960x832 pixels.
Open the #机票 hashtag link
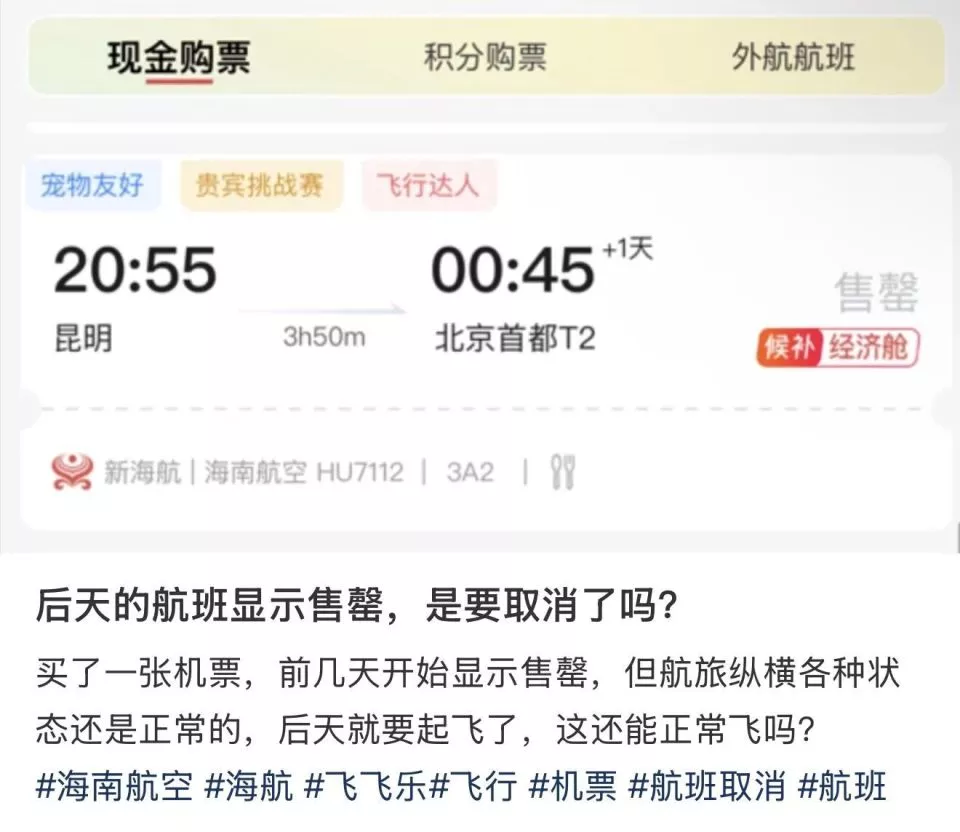(572, 787)
